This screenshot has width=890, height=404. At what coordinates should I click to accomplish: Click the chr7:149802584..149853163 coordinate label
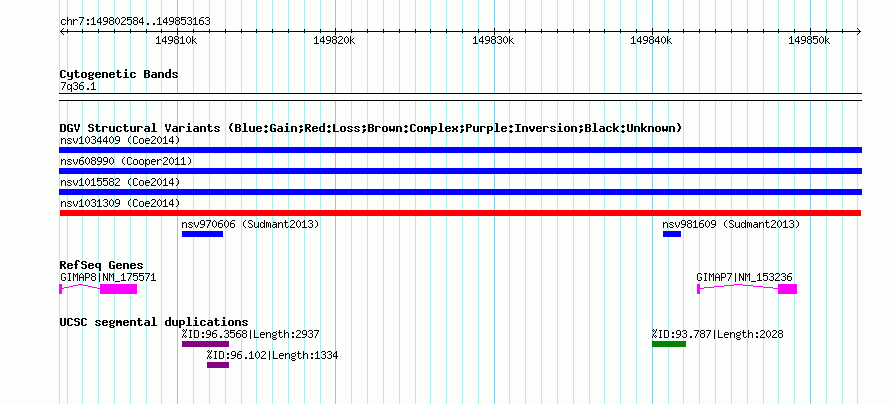click(135, 22)
